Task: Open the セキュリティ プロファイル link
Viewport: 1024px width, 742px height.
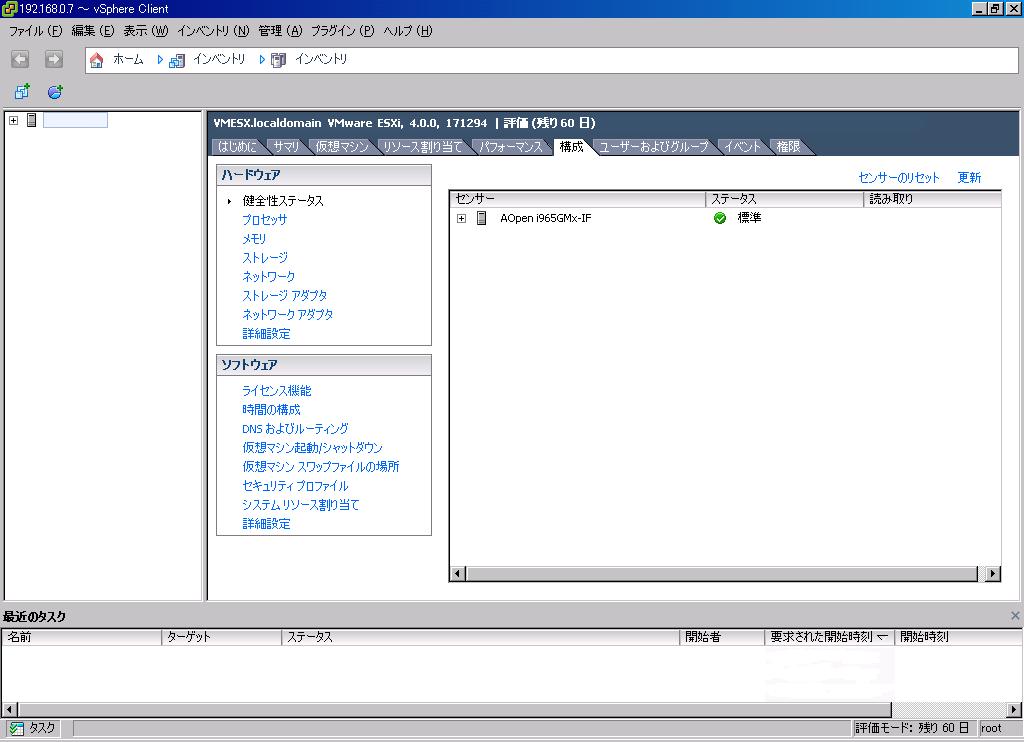Action: (x=295, y=486)
